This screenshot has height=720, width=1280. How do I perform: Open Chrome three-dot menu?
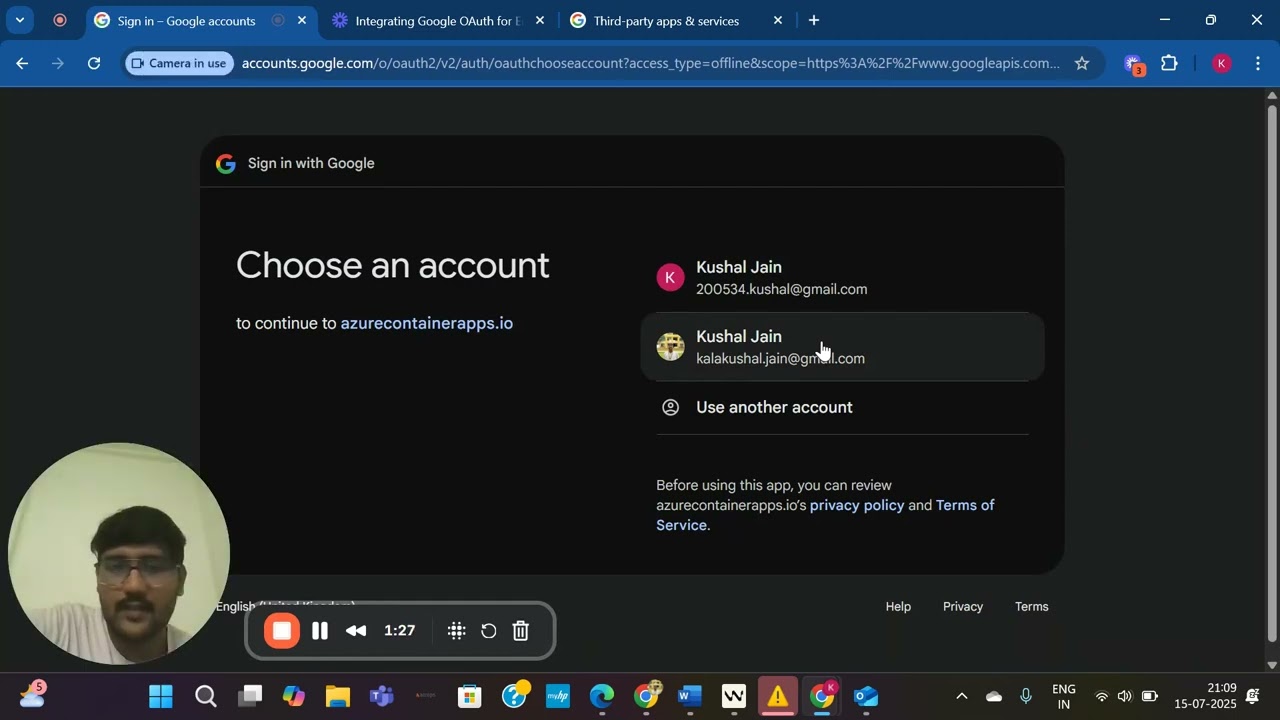(1258, 63)
